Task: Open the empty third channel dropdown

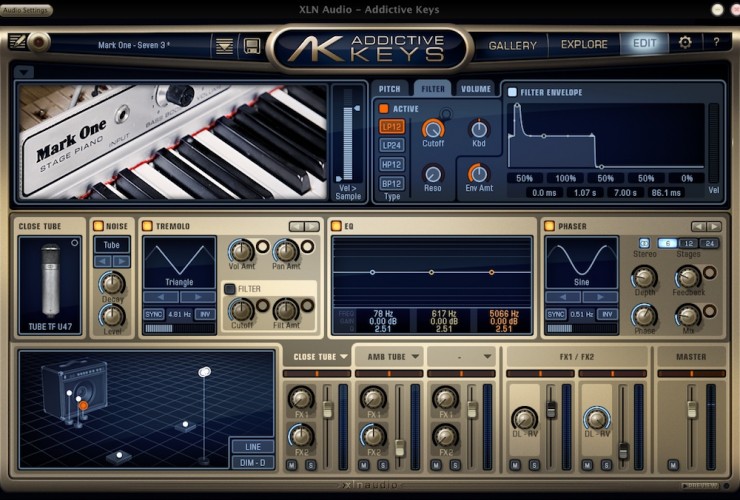Action: (x=487, y=357)
